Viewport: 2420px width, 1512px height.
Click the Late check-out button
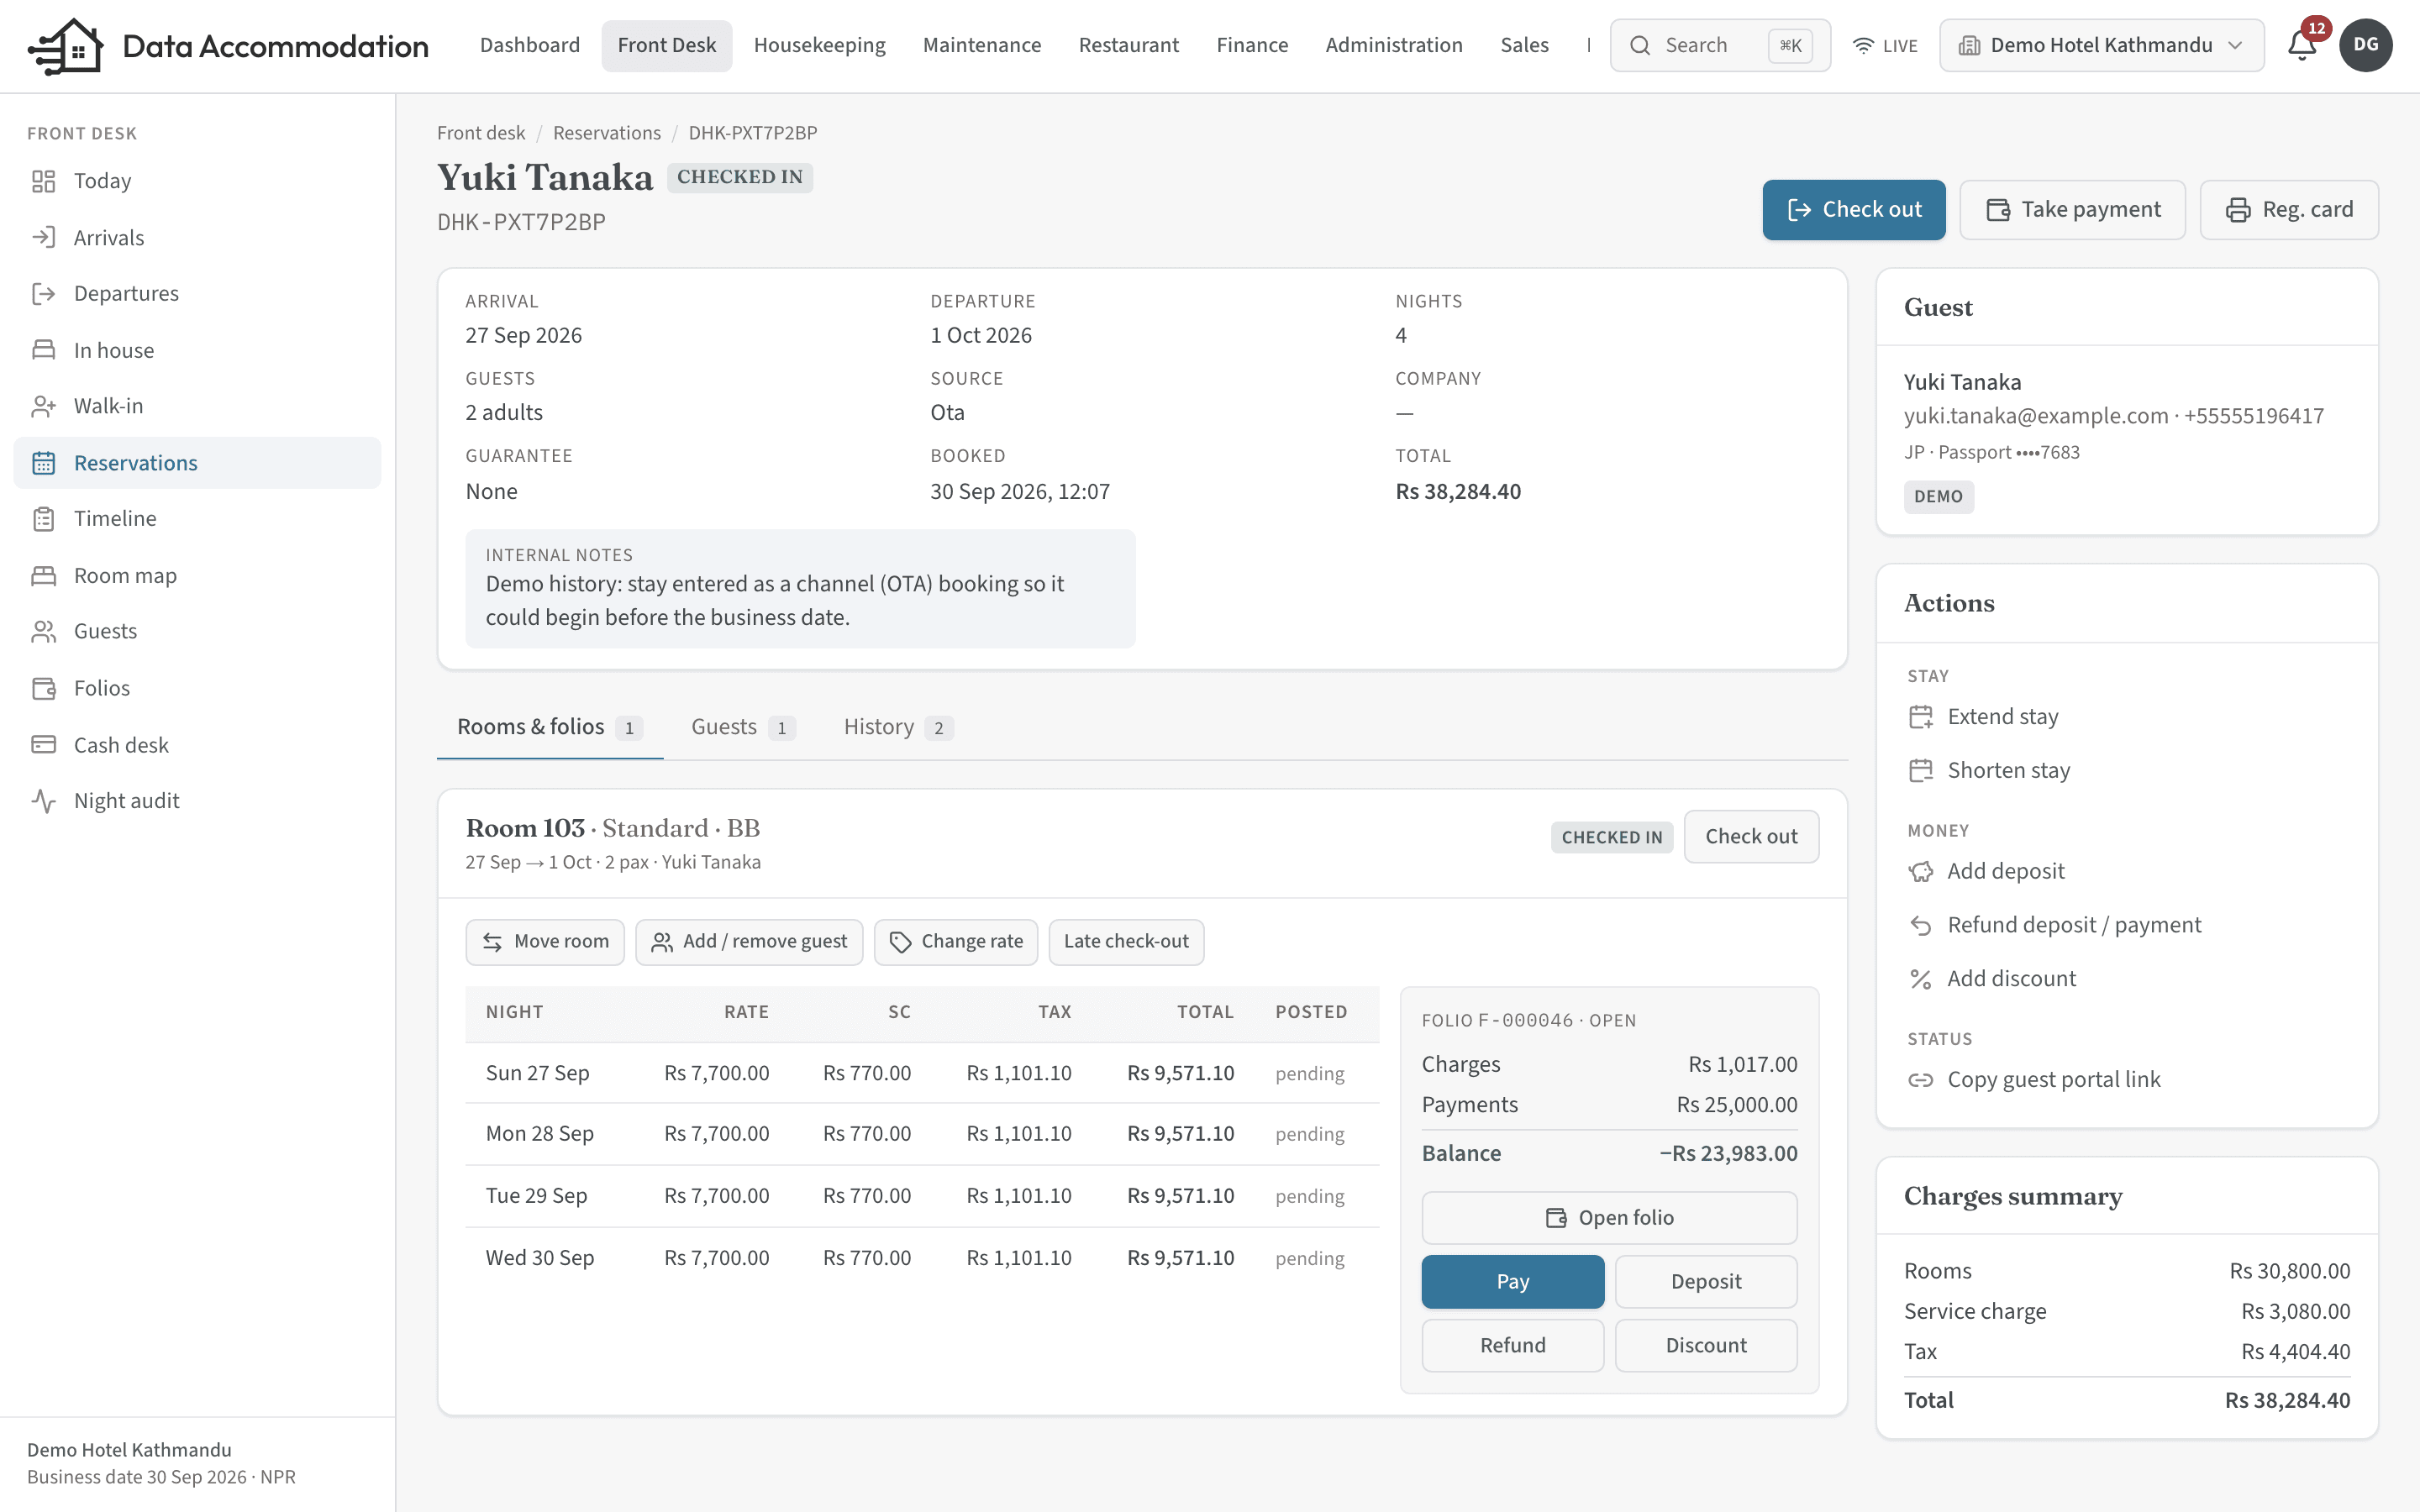point(1126,942)
